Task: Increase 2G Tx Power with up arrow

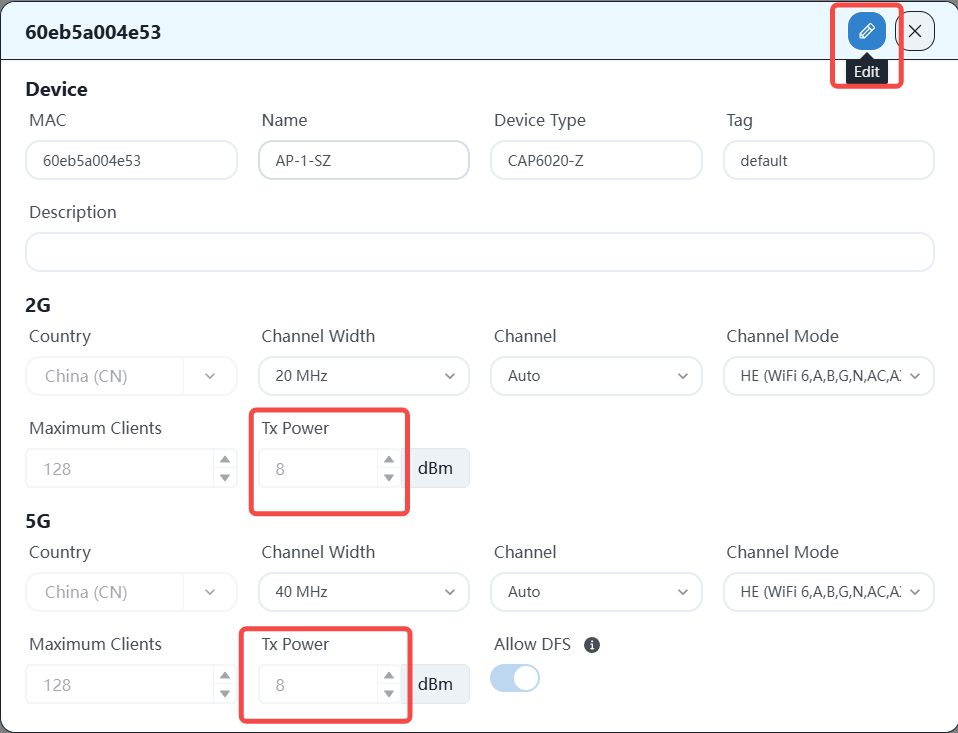Action: (389, 460)
